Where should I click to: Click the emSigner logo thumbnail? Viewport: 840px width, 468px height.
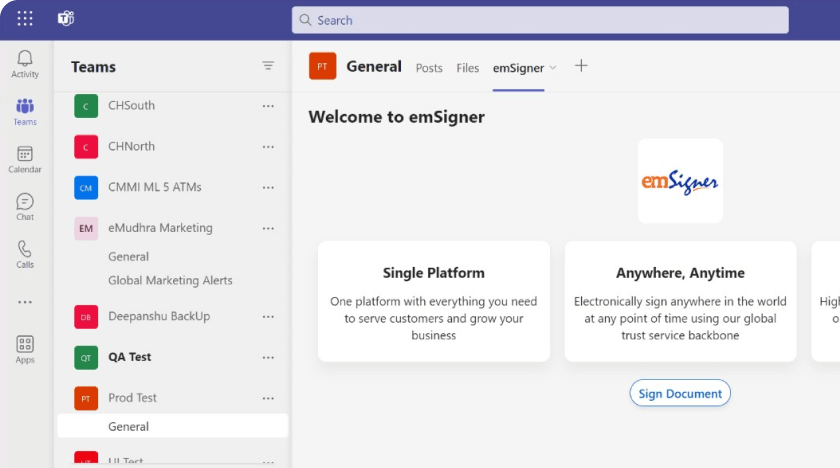(x=680, y=181)
